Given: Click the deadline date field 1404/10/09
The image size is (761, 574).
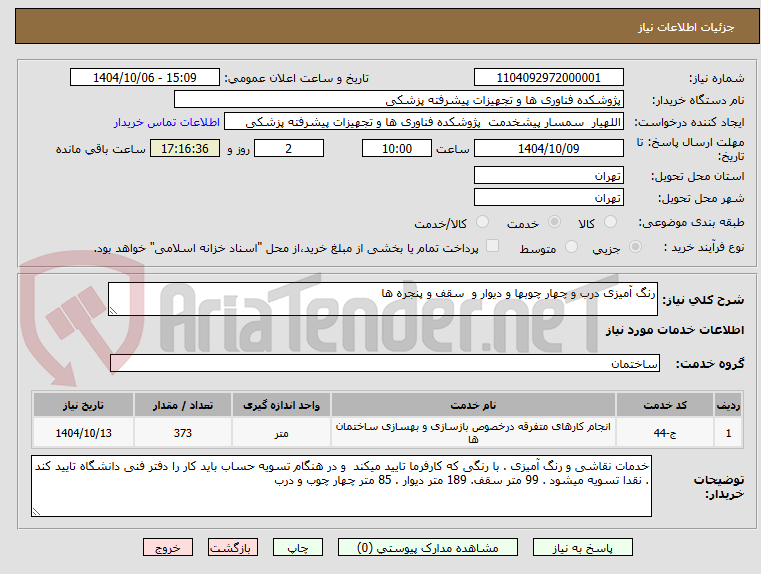Looking at the screenshot, I should click(x=549, y=148).
